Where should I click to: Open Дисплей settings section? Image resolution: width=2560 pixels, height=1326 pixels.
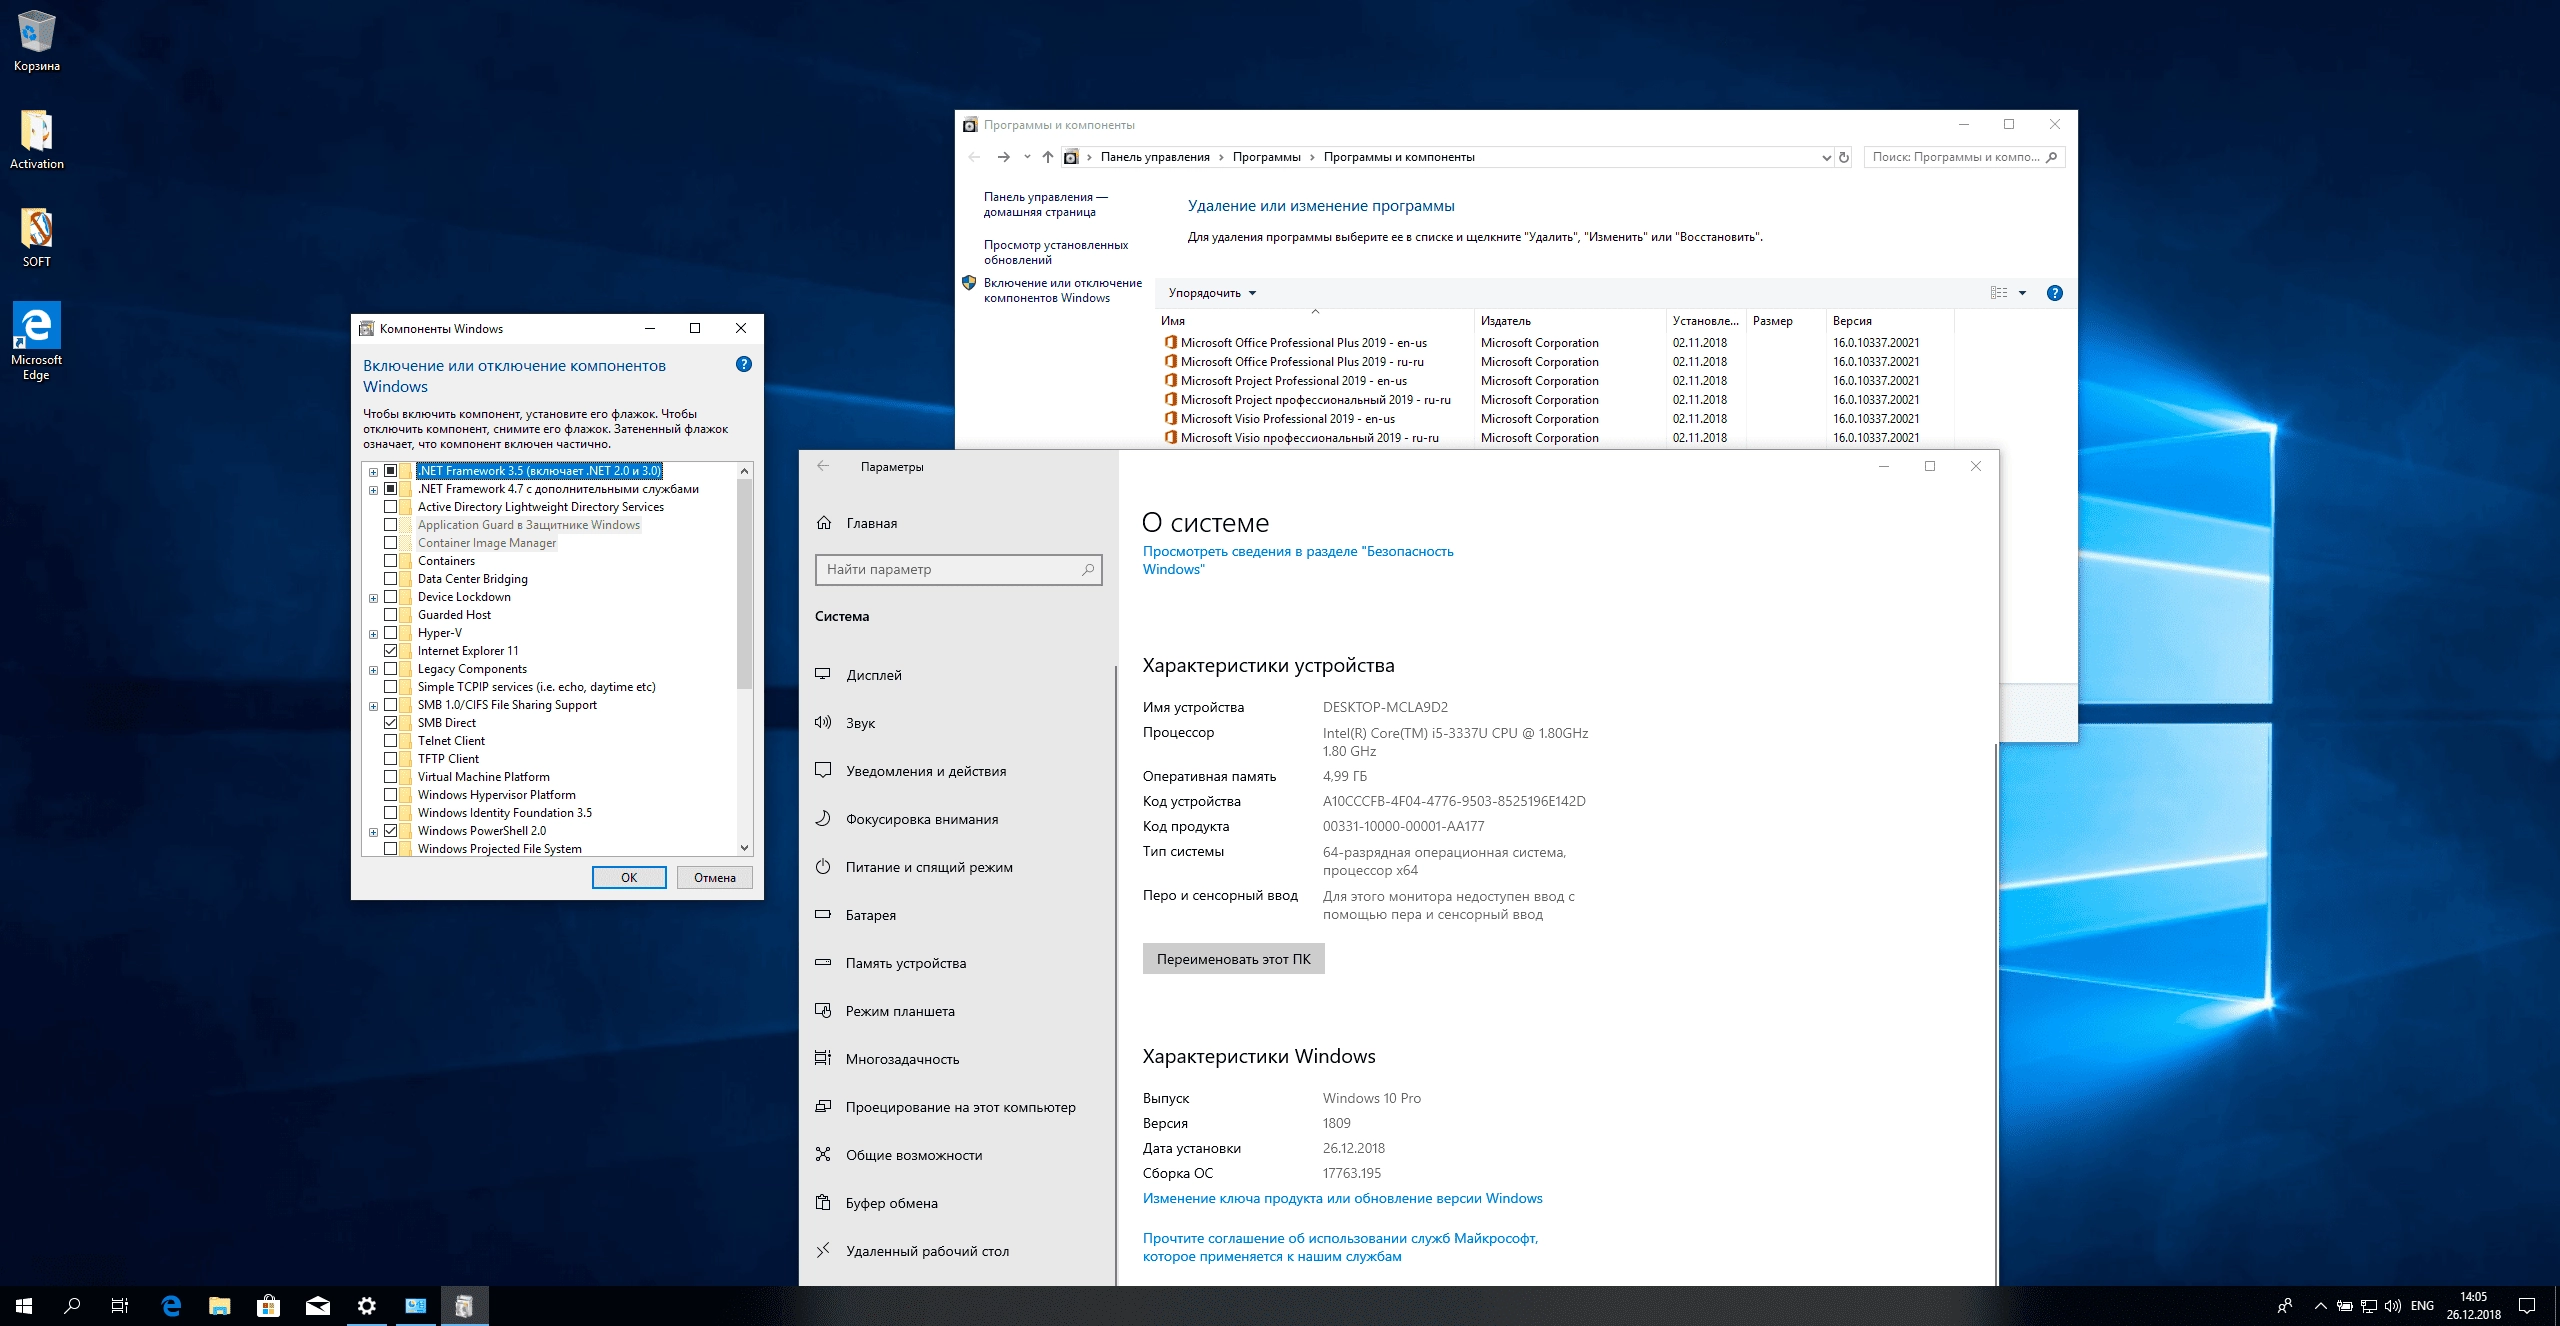click(957, 675)
